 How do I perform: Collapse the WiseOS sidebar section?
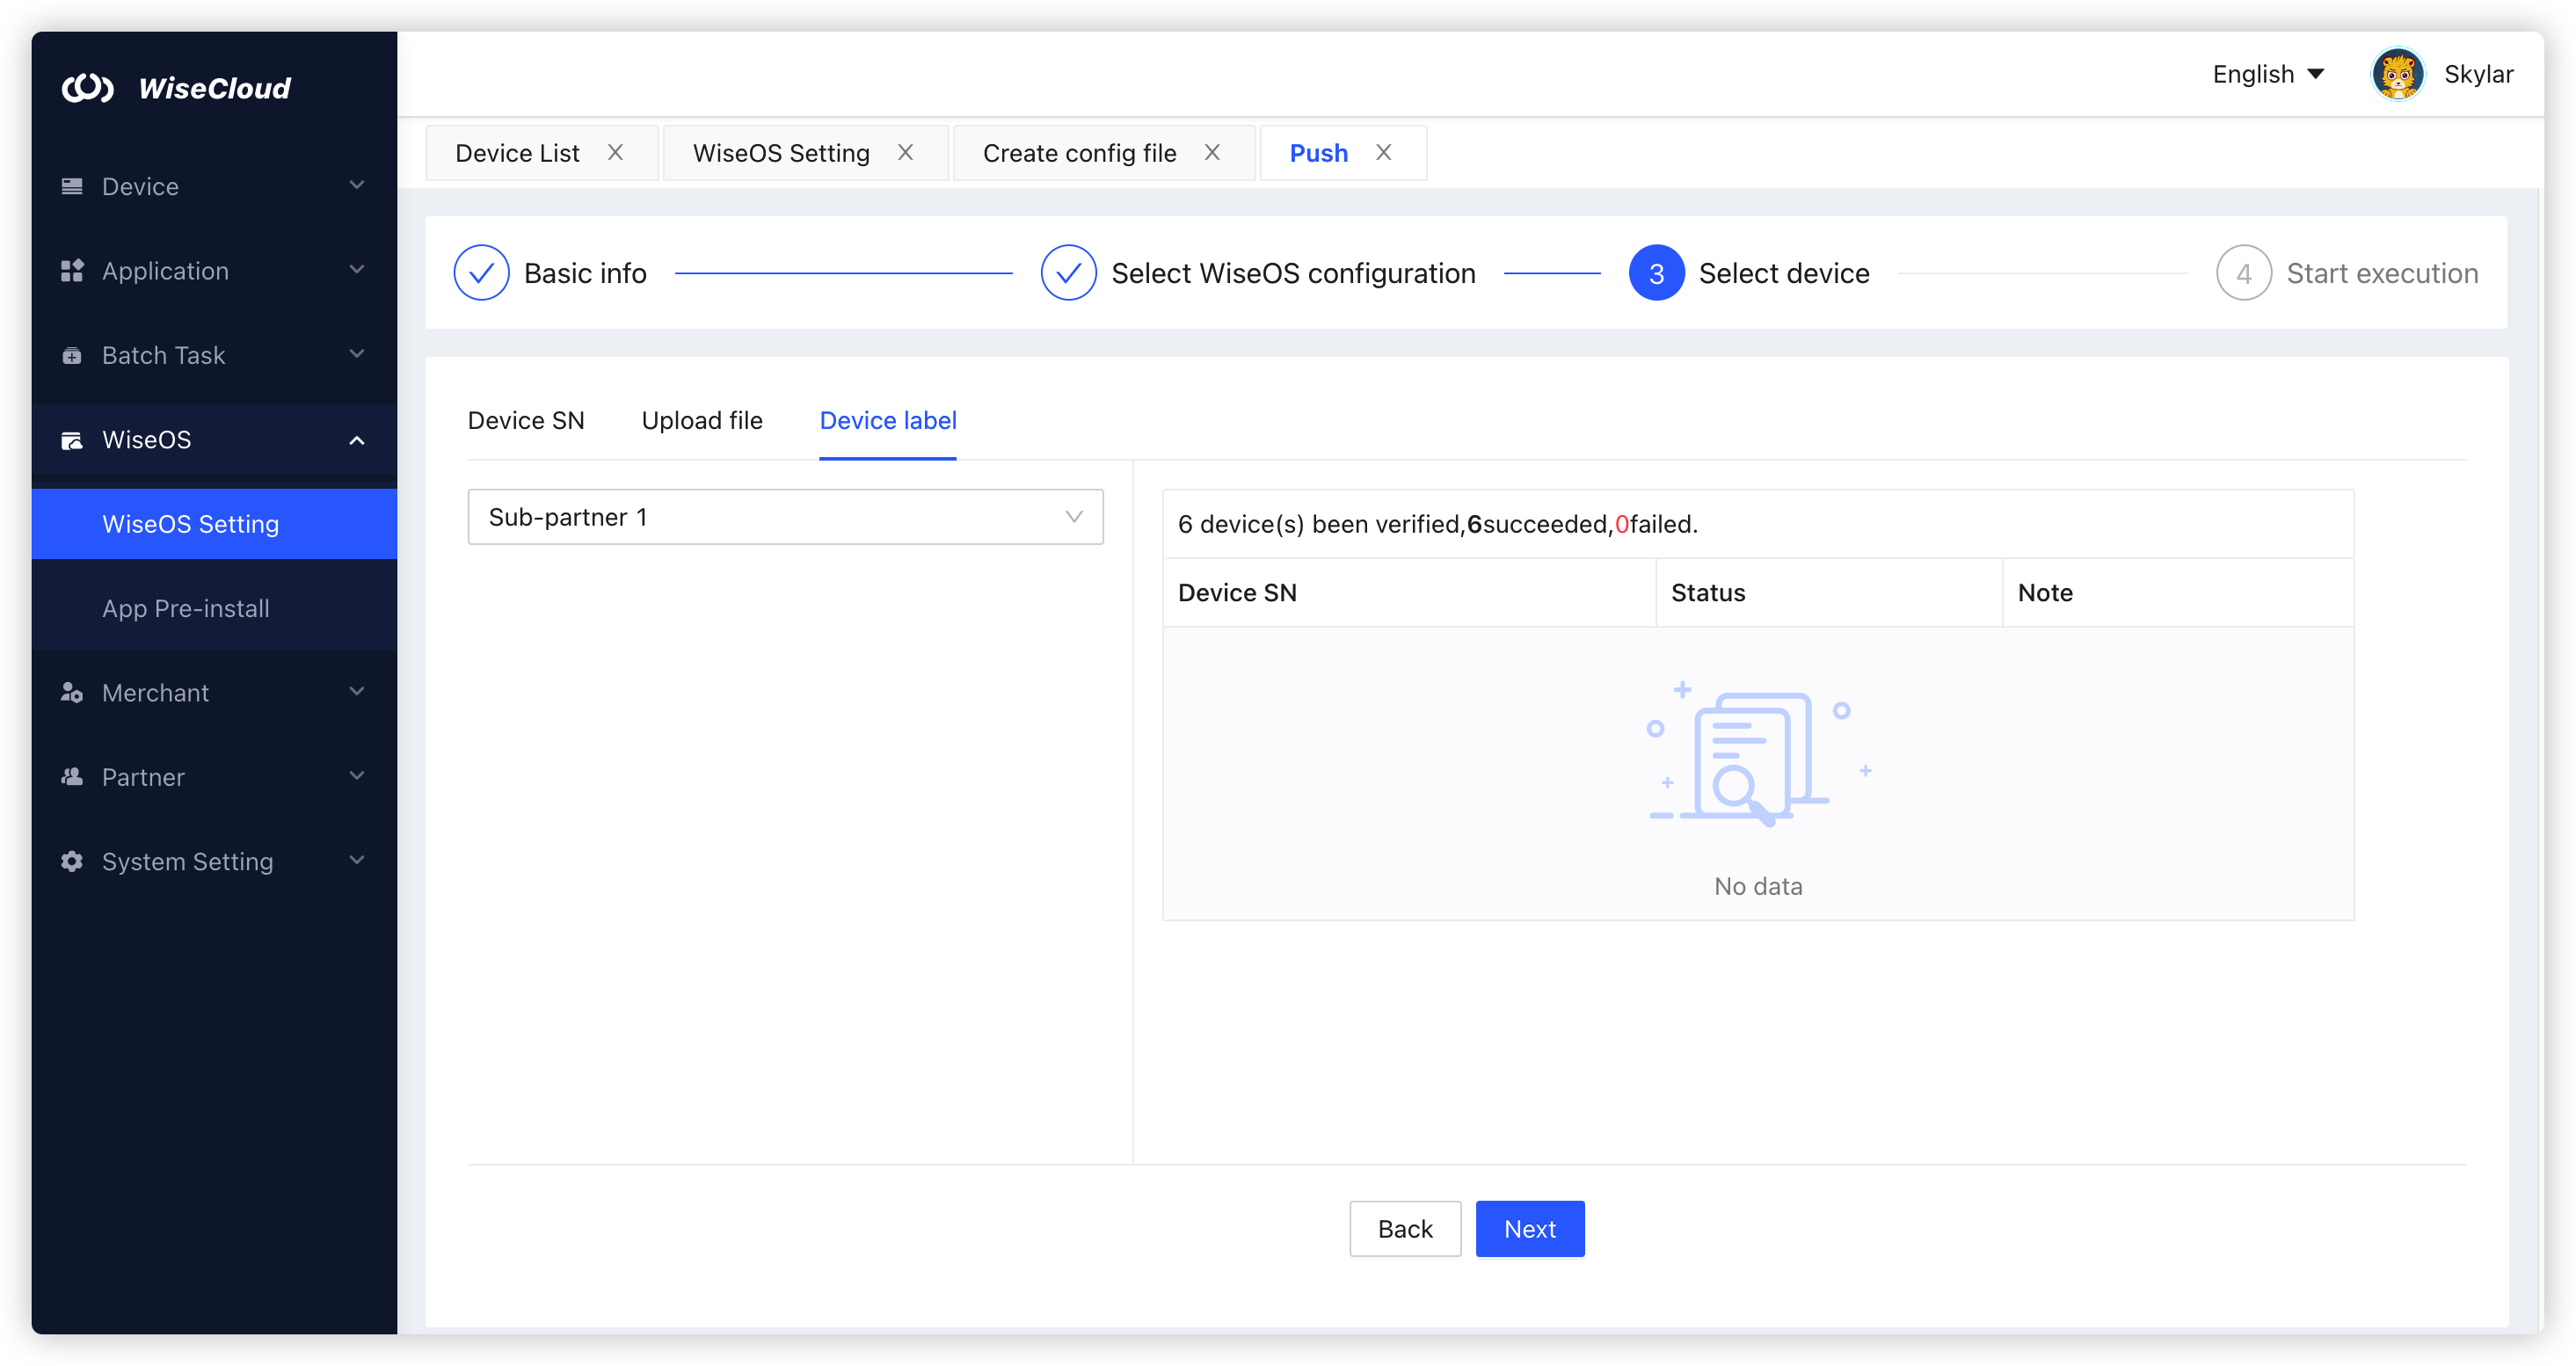(x=356, y=440)
